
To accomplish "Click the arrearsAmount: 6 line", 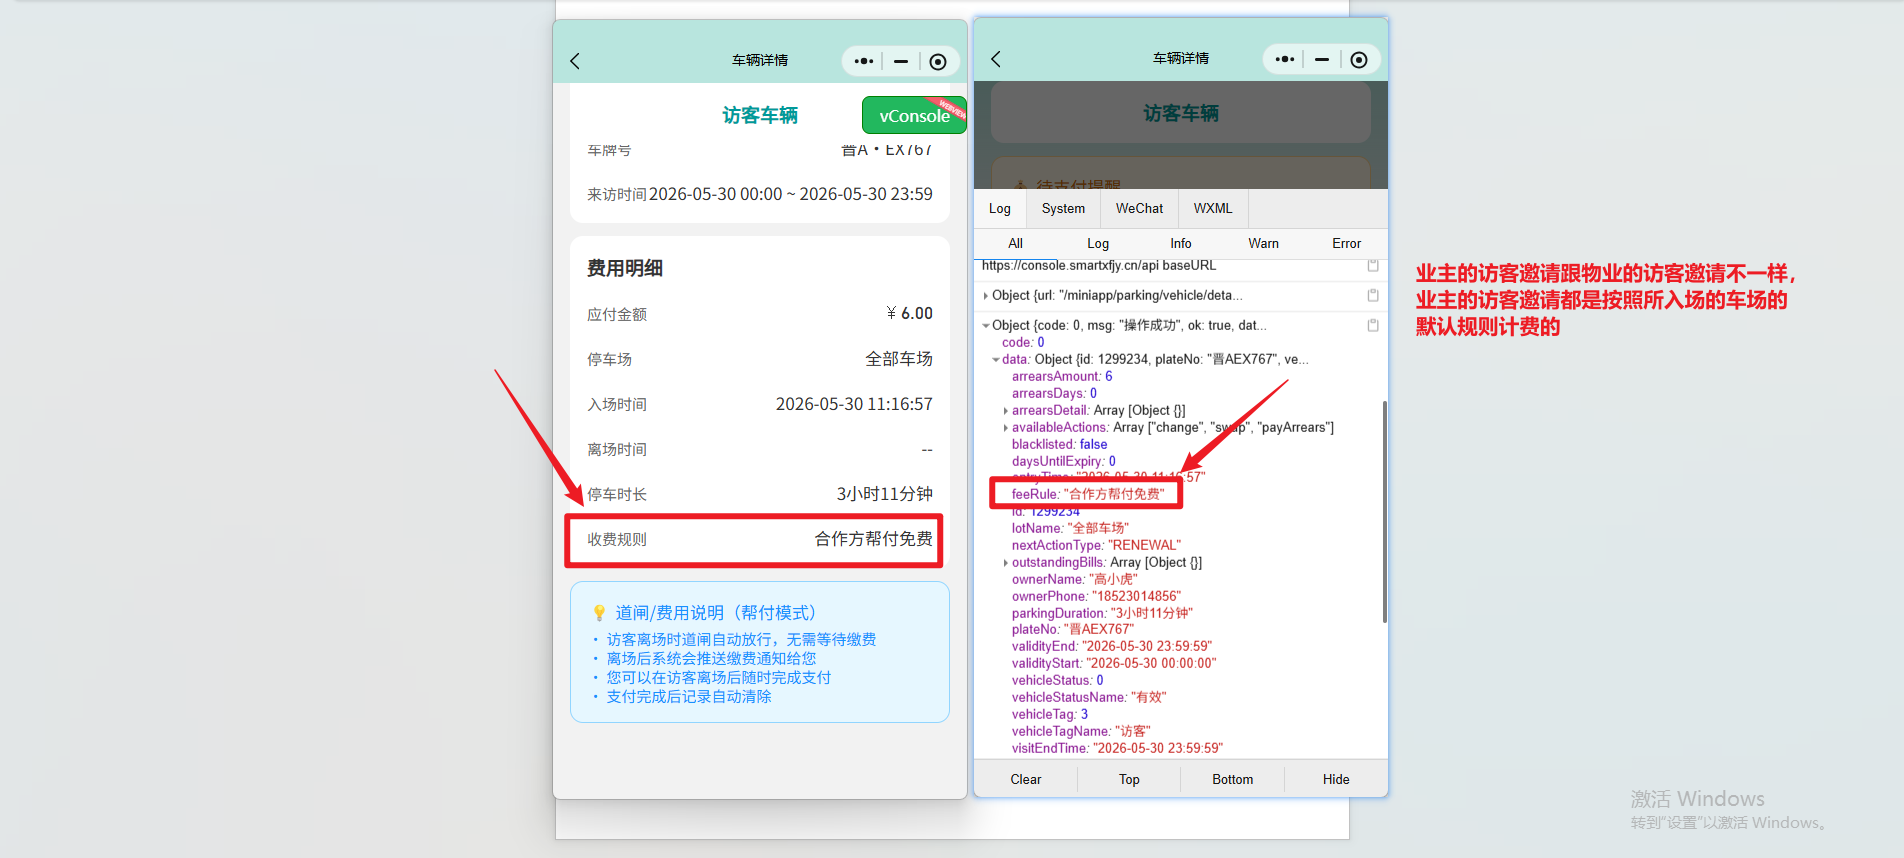I will pyautogui.click(x=1062, y=377).
